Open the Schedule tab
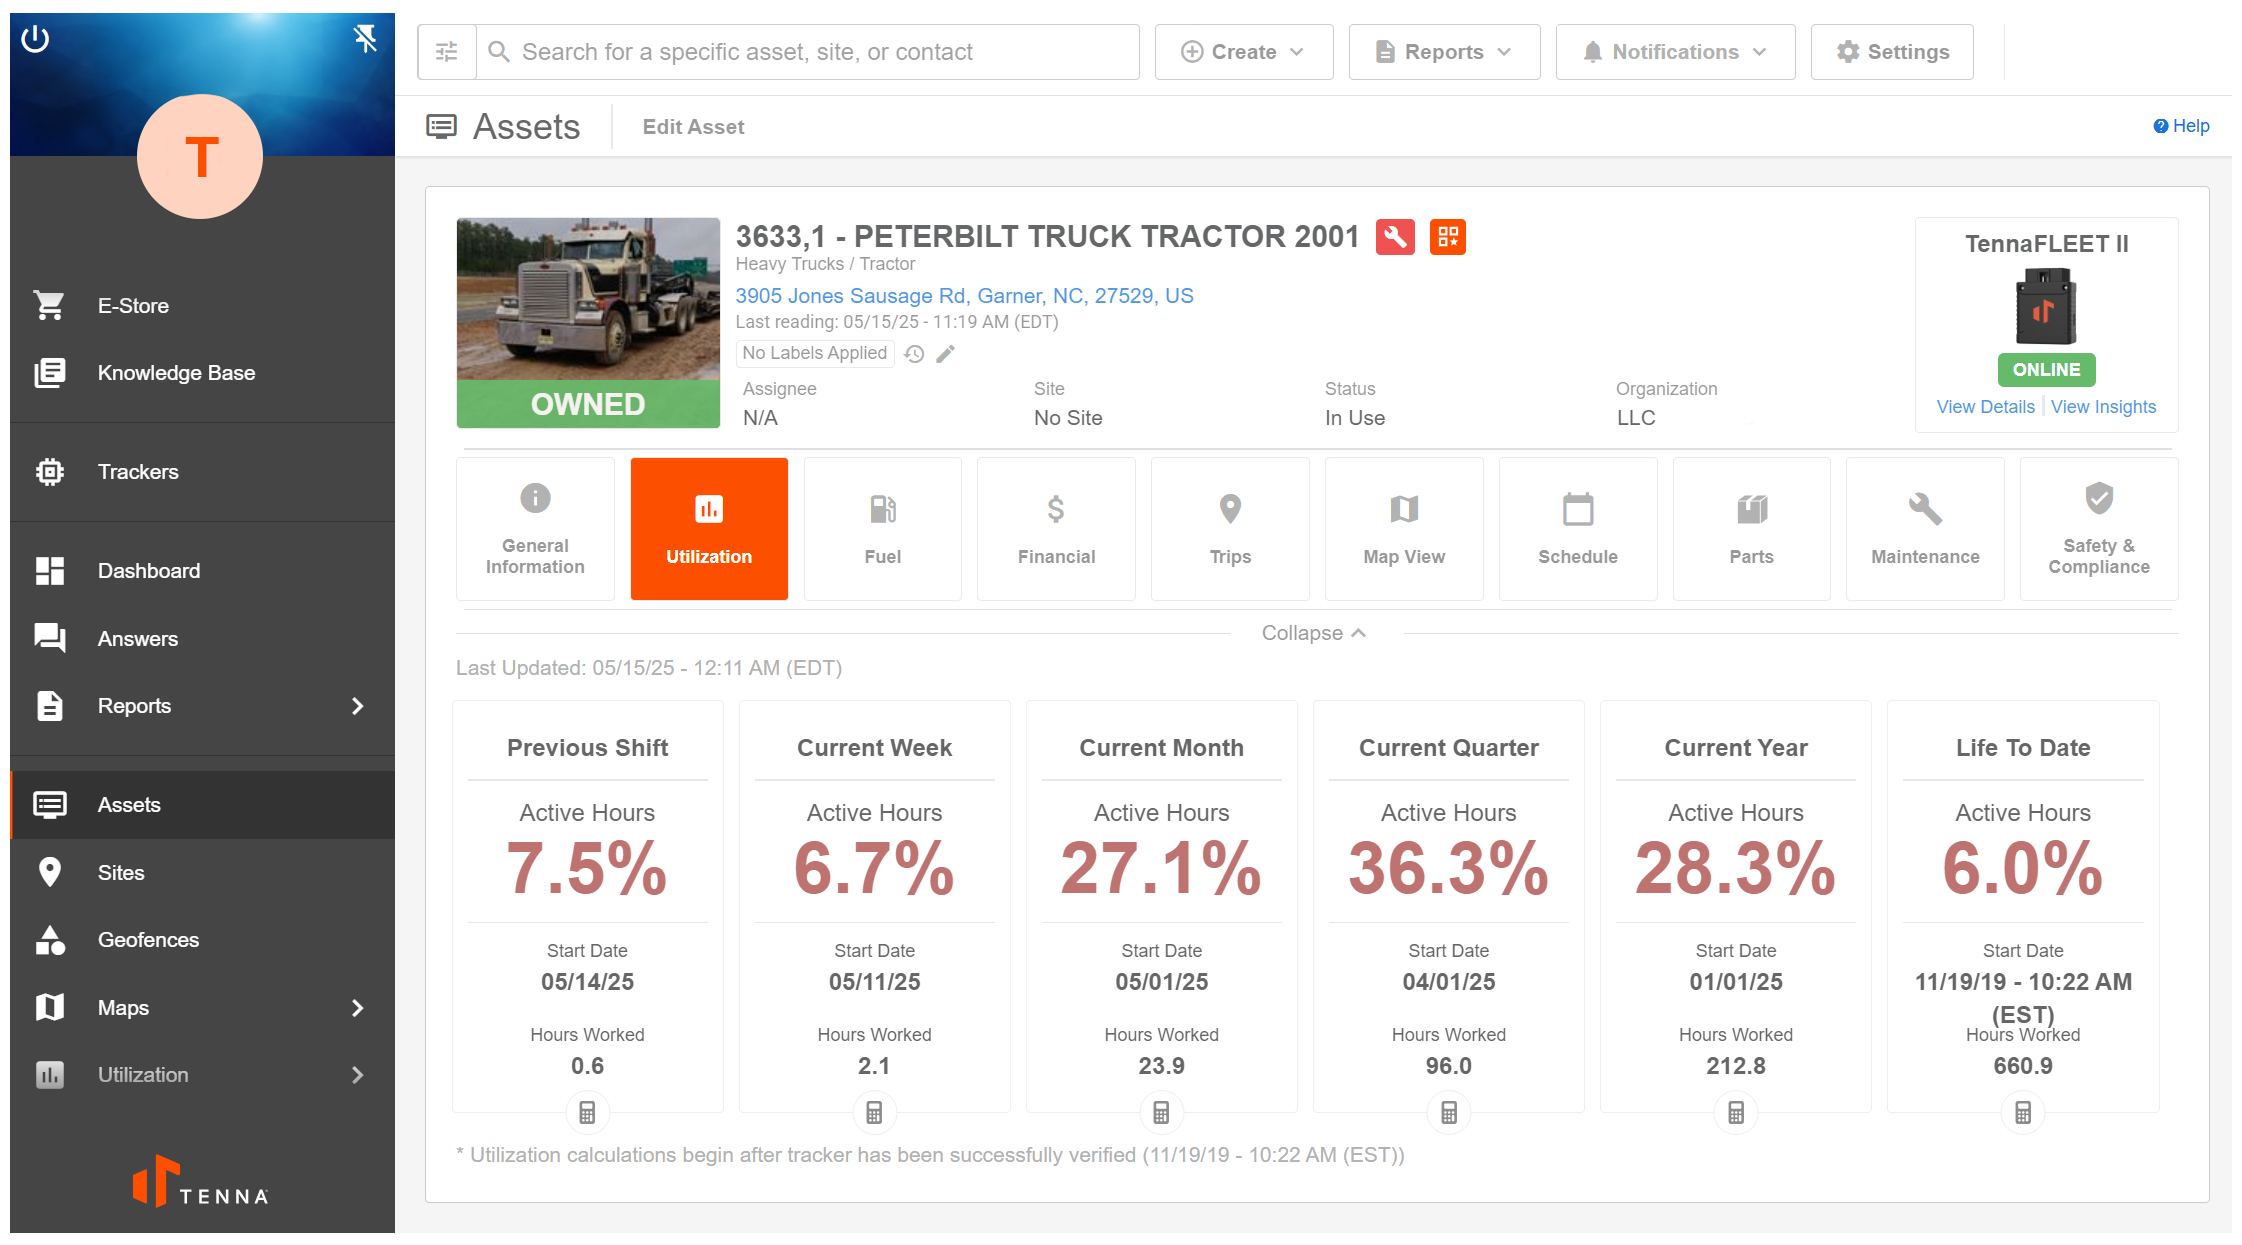The height and width of the screenshot is (1245, 2242). tap(1578, 529)
